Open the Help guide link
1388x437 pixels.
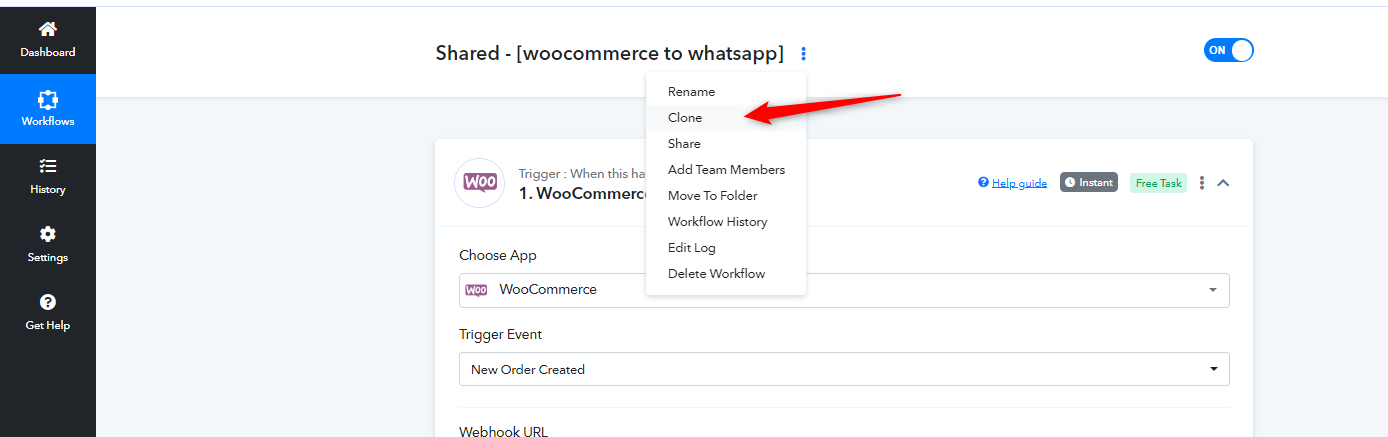(x=1012, y=183)
